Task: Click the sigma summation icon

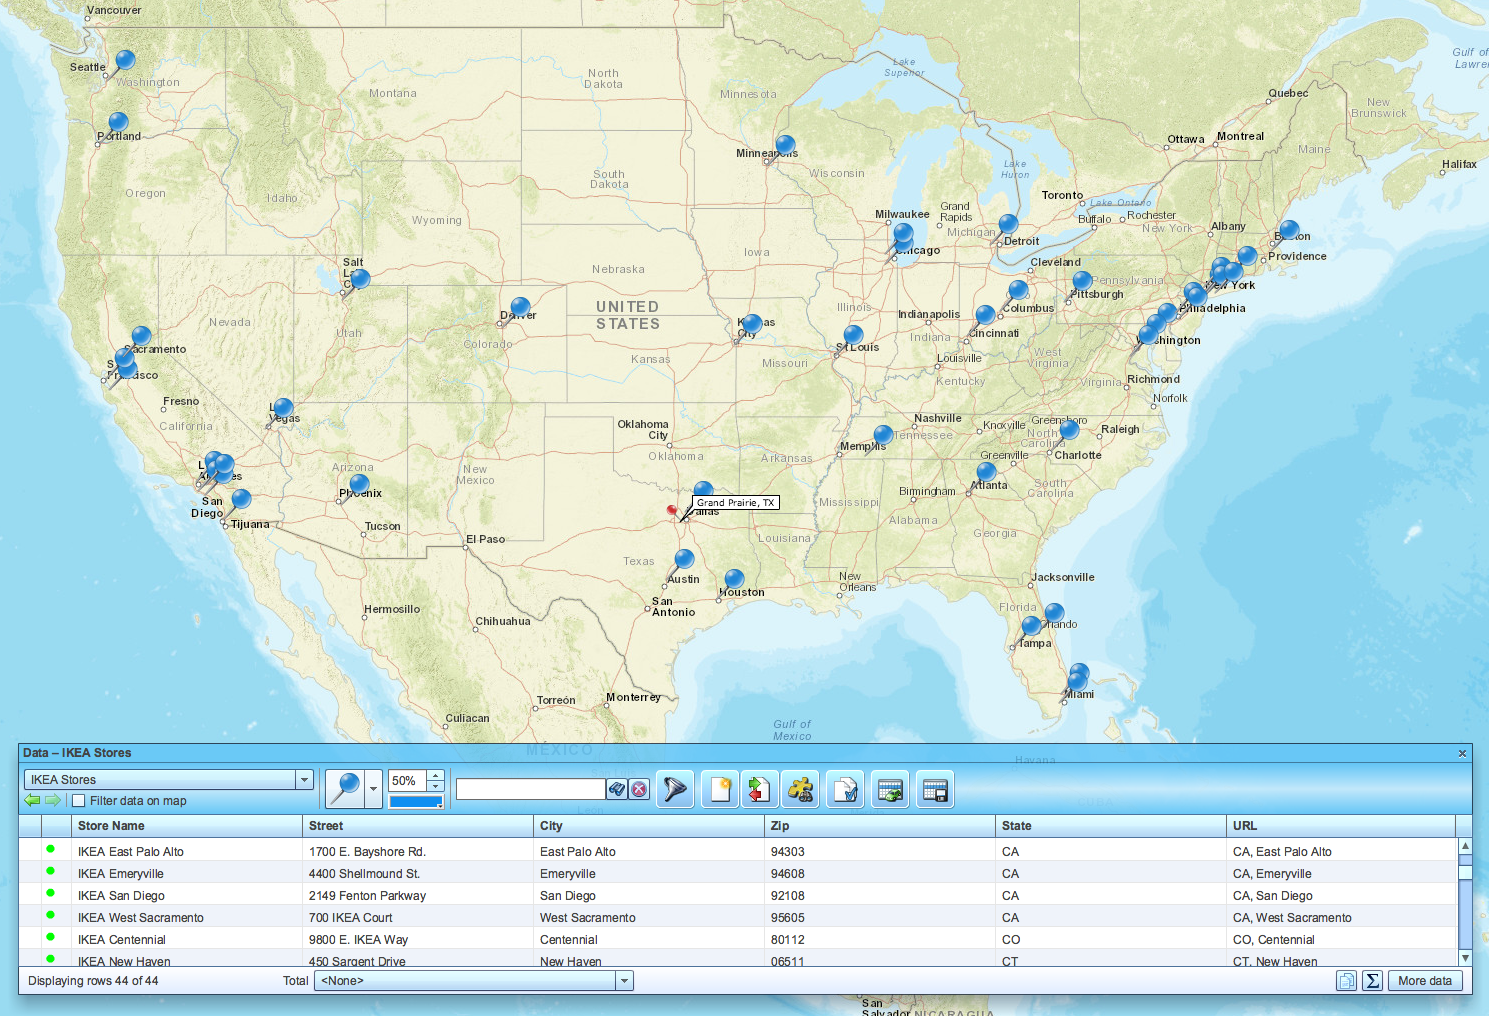Action: (x=1372, y=981)
